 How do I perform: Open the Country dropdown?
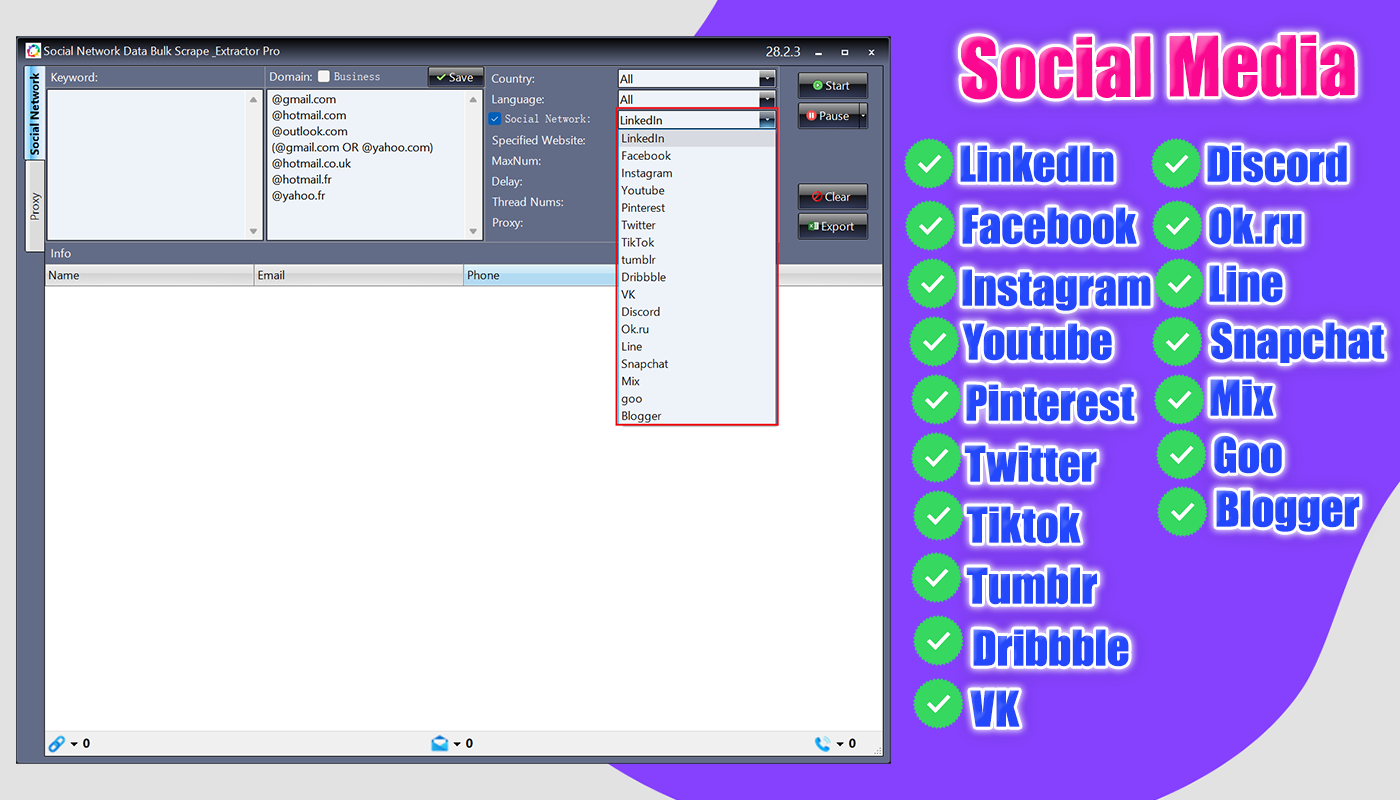pyautogui.click(x=767, y=78)
